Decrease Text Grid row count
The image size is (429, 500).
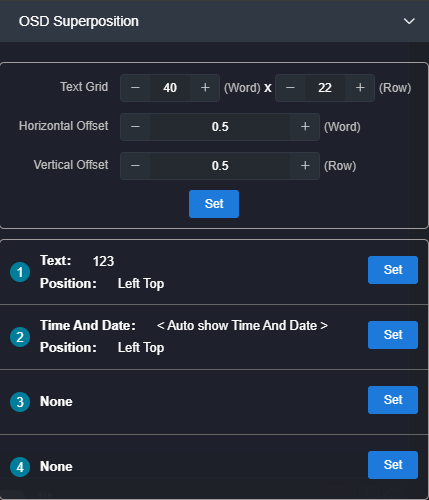pos(290,88)
